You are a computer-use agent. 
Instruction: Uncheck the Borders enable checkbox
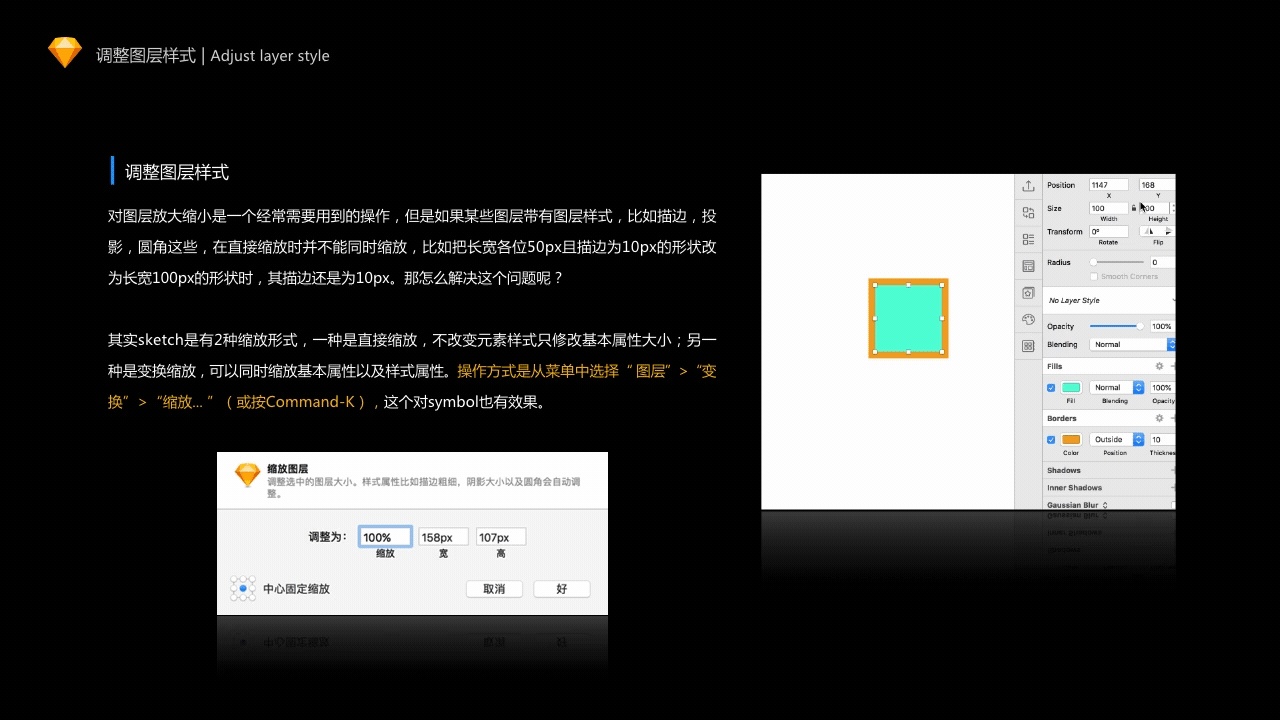1051,439
